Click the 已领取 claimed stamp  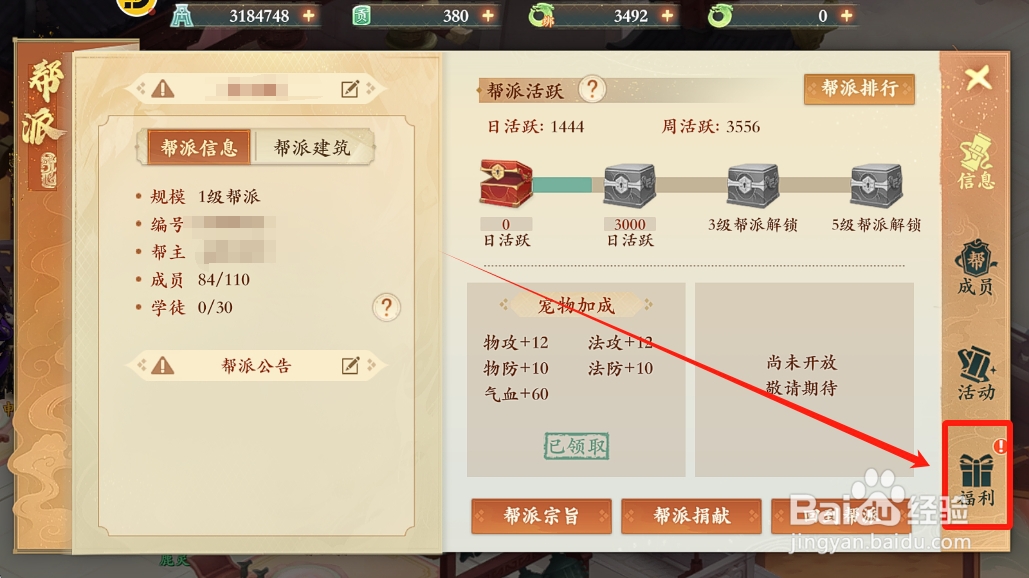coord(577,446)
